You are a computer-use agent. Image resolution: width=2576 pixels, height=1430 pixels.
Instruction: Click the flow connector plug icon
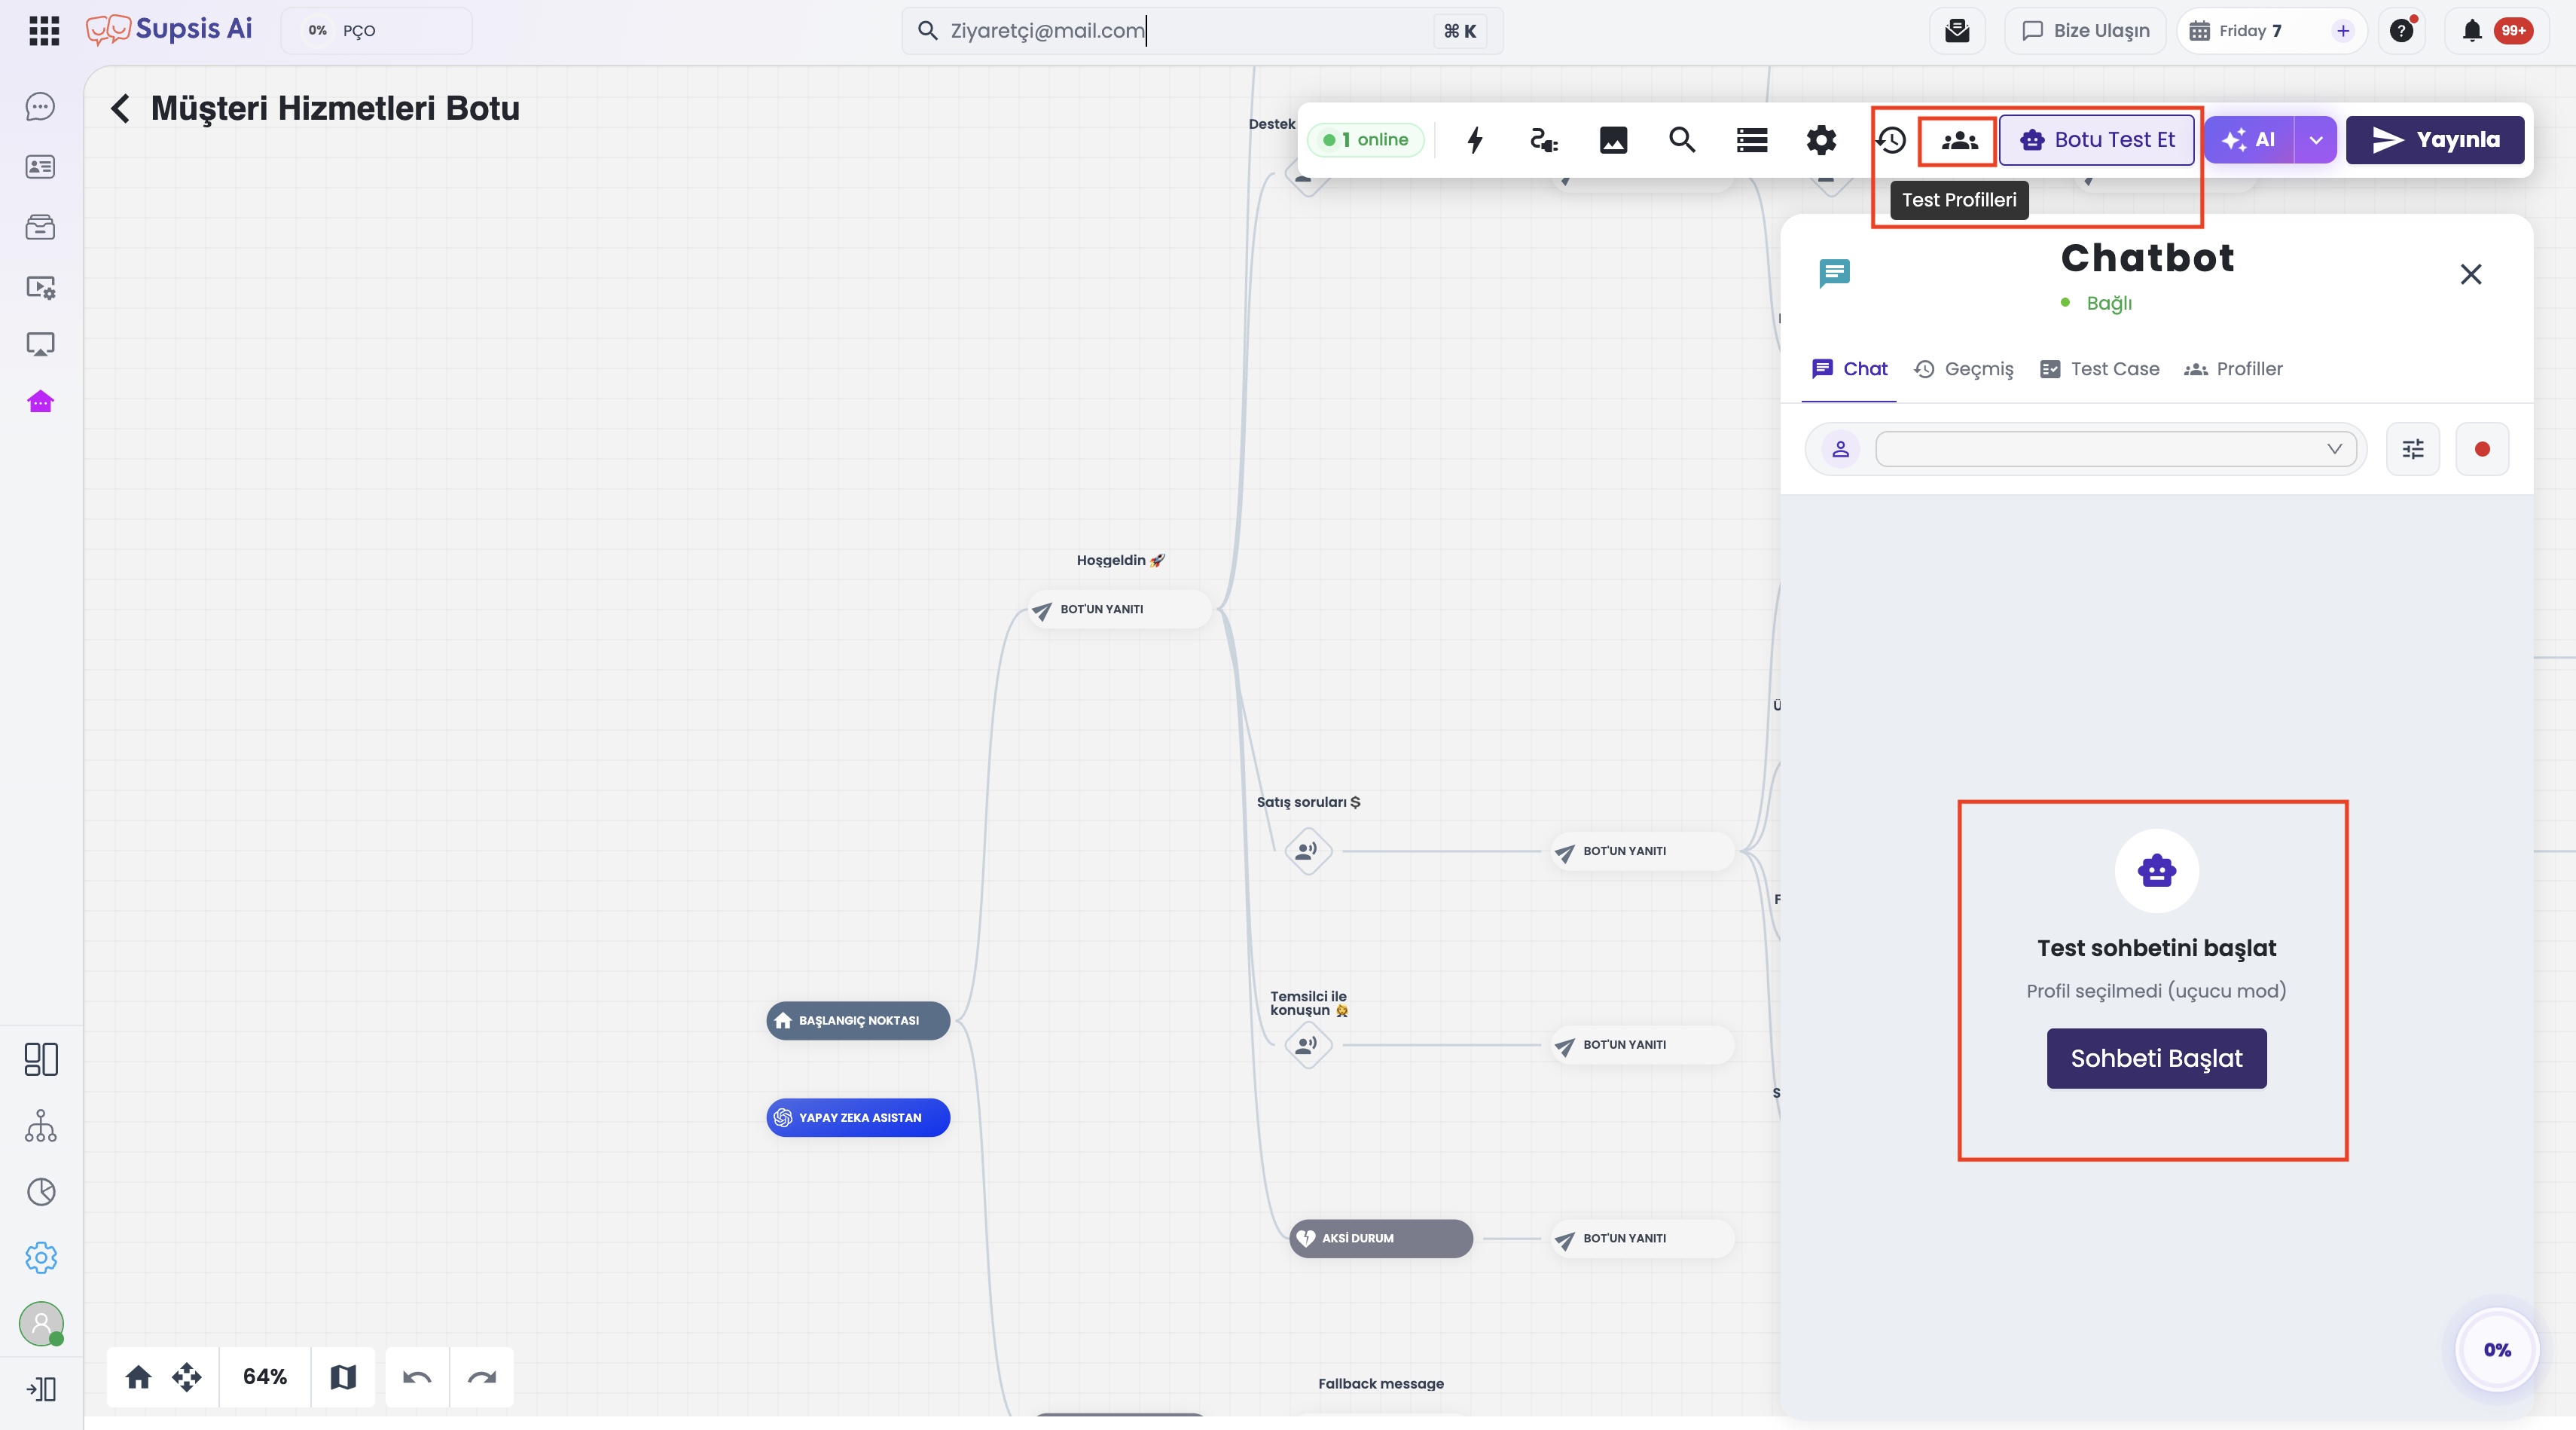pyautogui.click(x=1544, y=140)
